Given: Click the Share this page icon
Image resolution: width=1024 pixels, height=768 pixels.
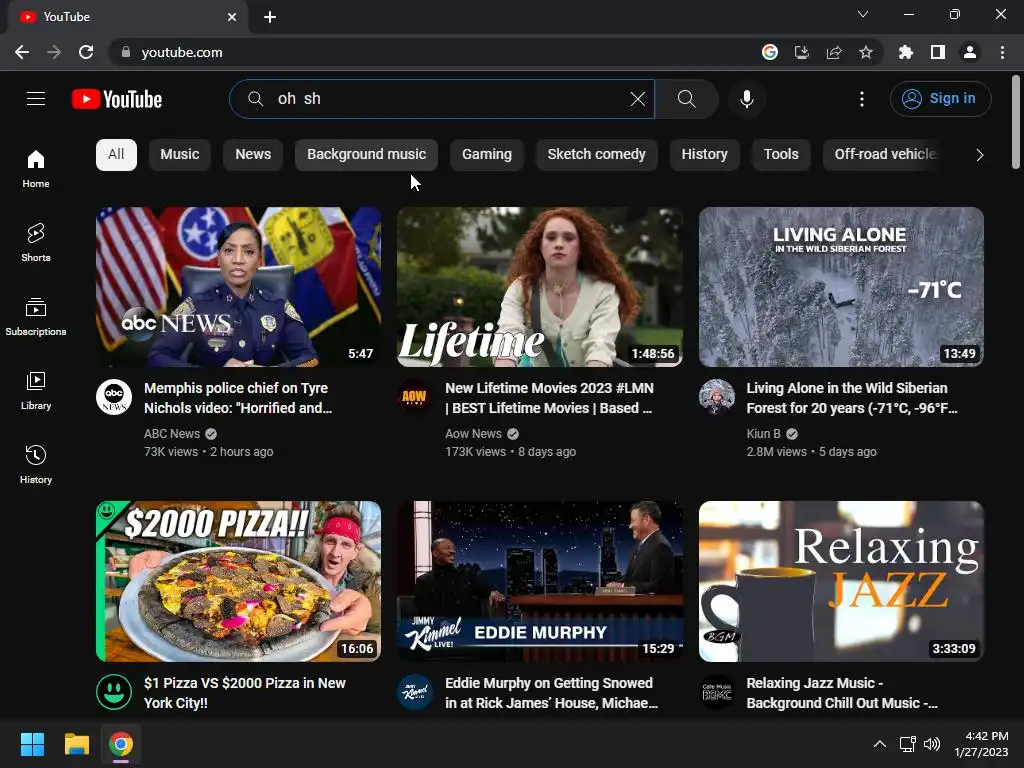Looking at the screenshot, I should pyautogui.click(x=833, y=52).
